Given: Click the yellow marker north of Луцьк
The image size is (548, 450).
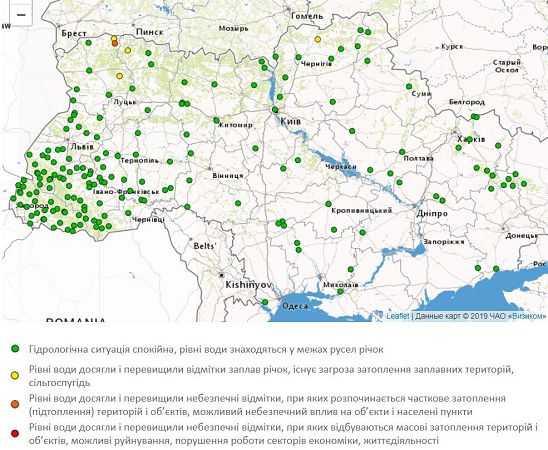Looking at the screenshot, I should pyautogui.click(x=120, y=76).
